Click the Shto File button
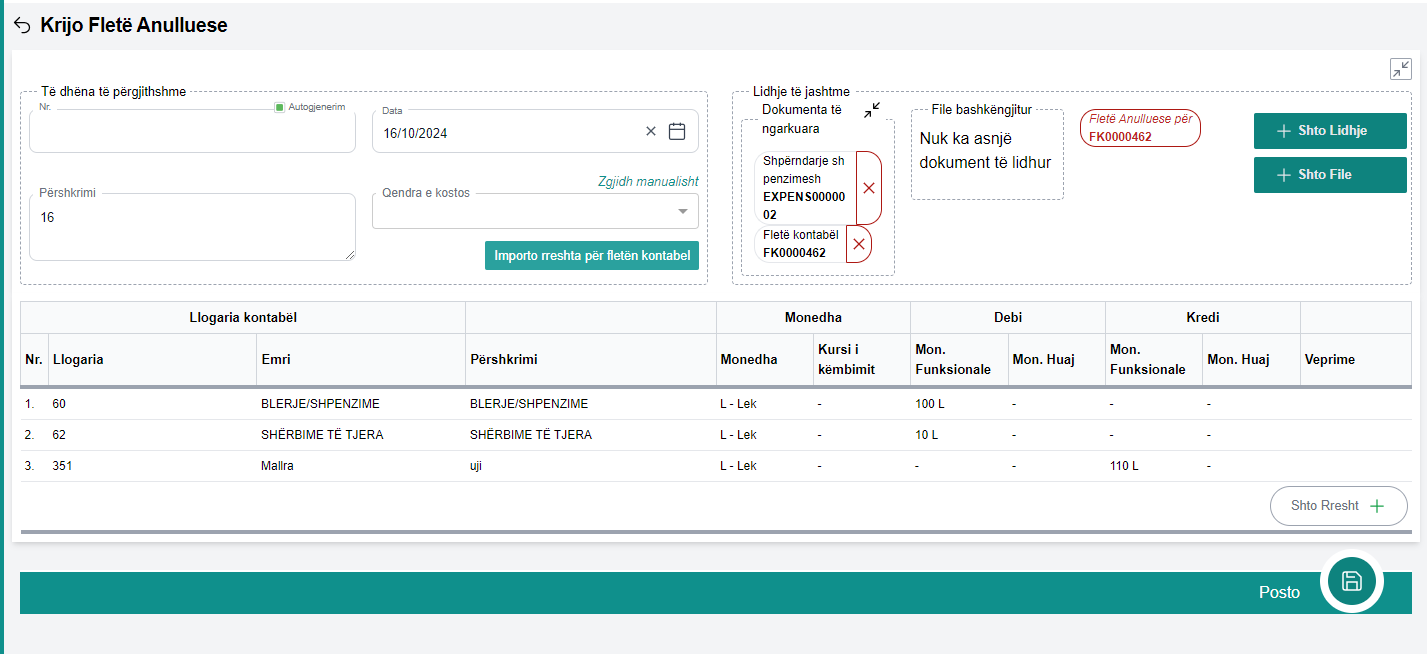 click(1329, 175)
